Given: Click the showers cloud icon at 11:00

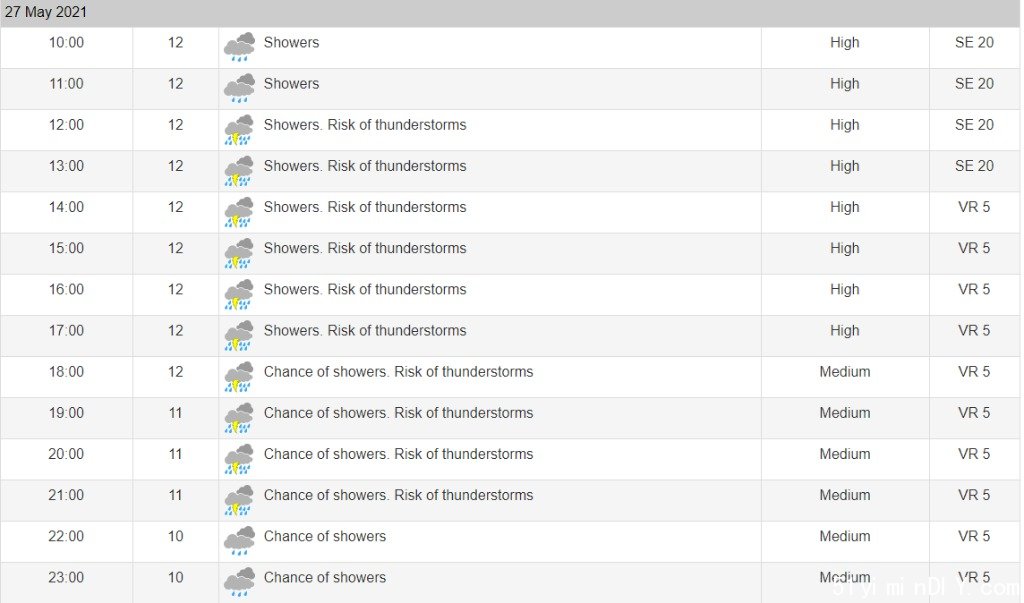Looking at the screenshot, I should tap(239, 88).
